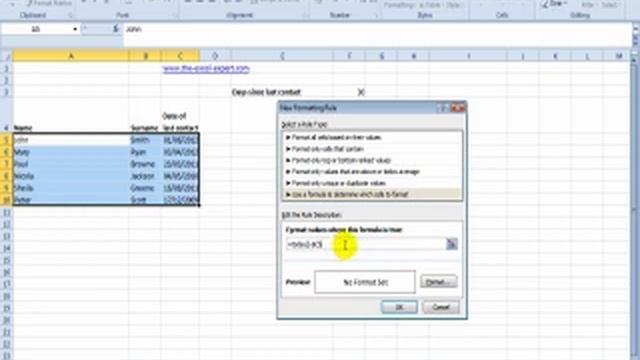Click the Editing group label in ribbon
The height and width of the screenshot is (360, 640).
[x=580, y=15]
